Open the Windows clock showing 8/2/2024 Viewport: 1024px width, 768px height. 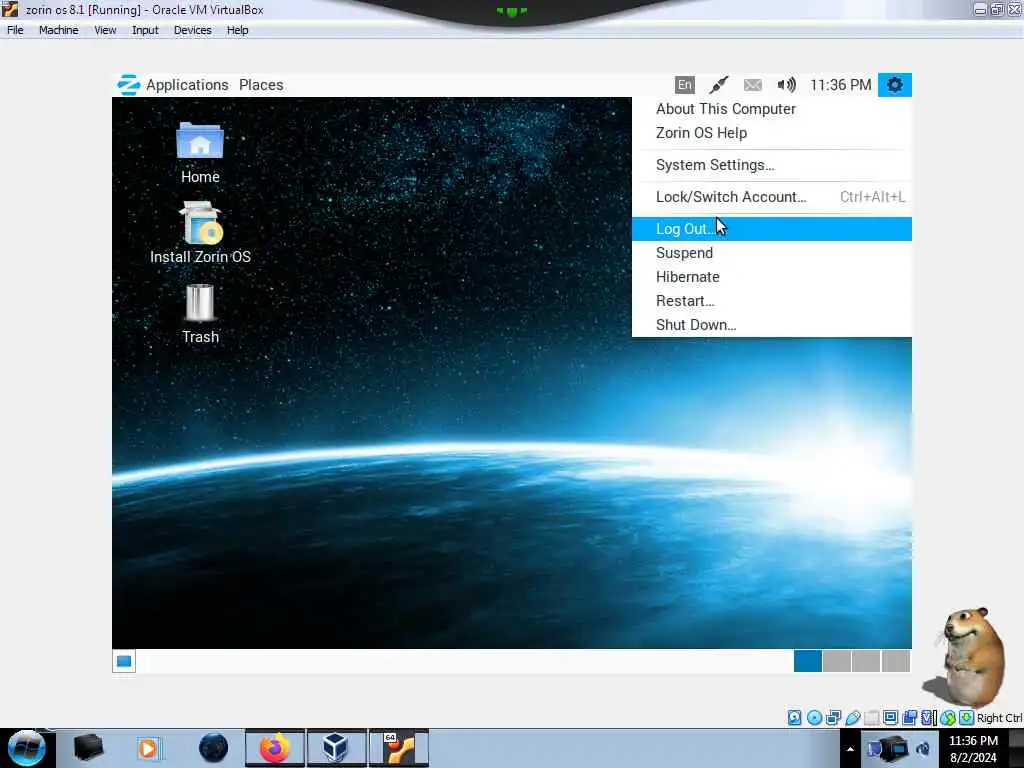tap(973, 748)
